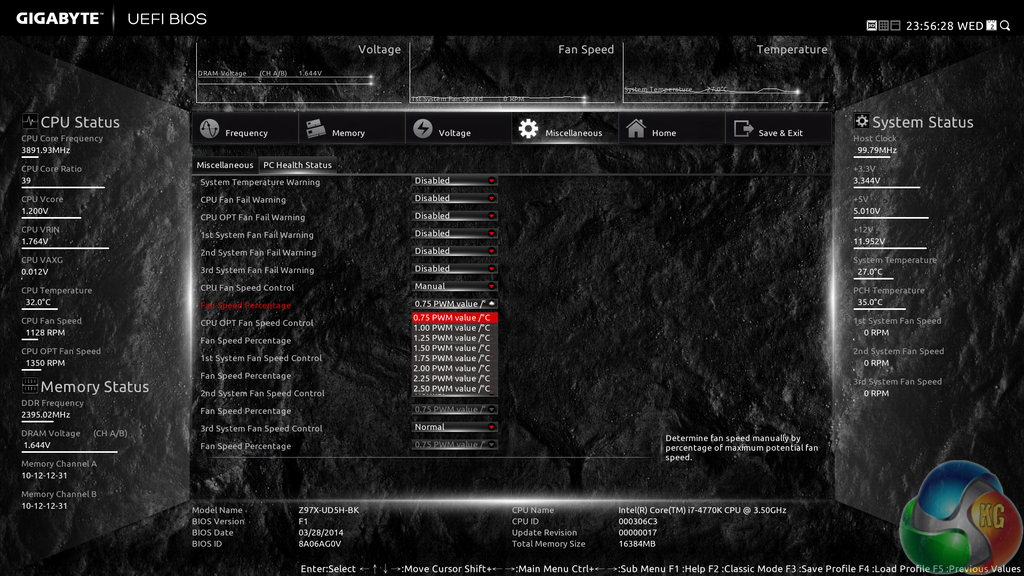1024x576 pixels.
Task: Switch to the grid layout view icon
Action: click(x=884, y=25)
